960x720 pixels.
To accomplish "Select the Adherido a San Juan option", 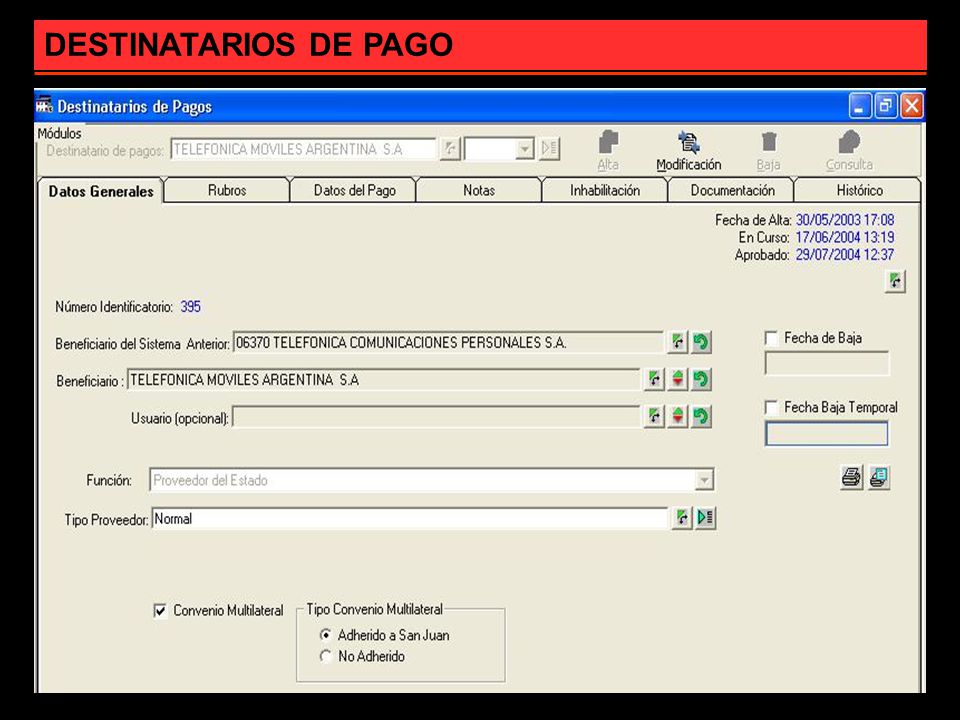I will pyautogui.click(x=326, y=635).
